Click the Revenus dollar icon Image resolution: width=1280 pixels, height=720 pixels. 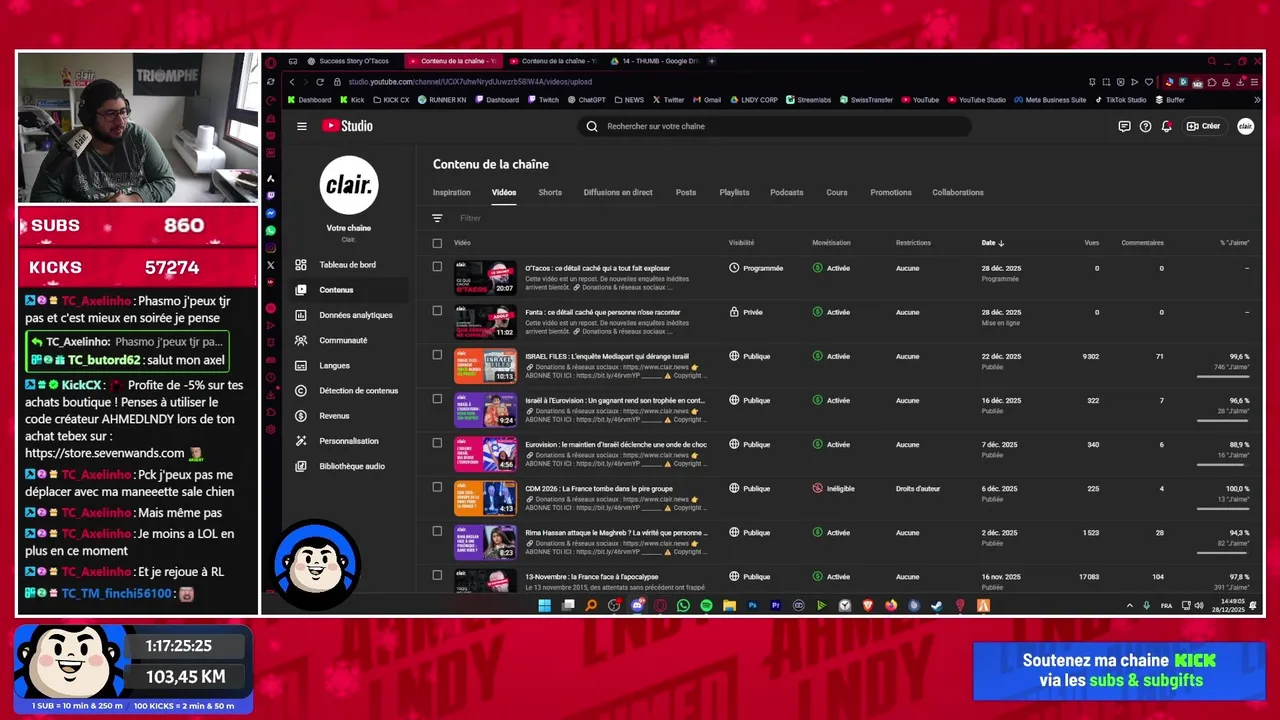pyautogui.click(x=301, y=416)
